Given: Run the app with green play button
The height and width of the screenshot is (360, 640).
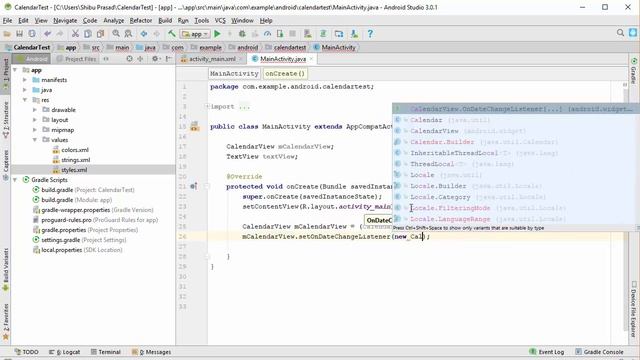Looking at the screenshot, I should coord(217,34).
